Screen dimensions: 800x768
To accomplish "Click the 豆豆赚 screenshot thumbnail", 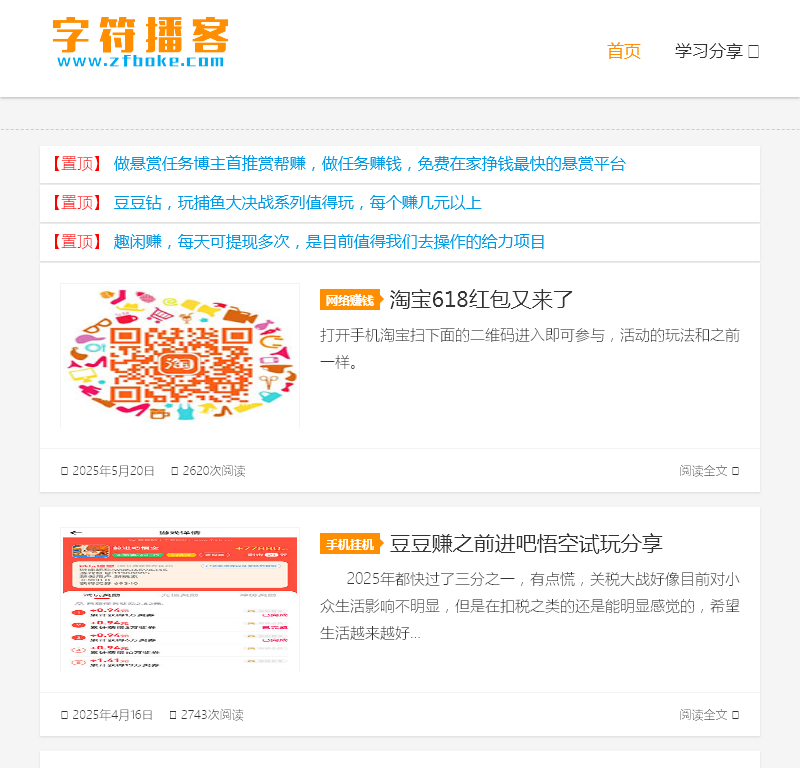I will 180,599.
